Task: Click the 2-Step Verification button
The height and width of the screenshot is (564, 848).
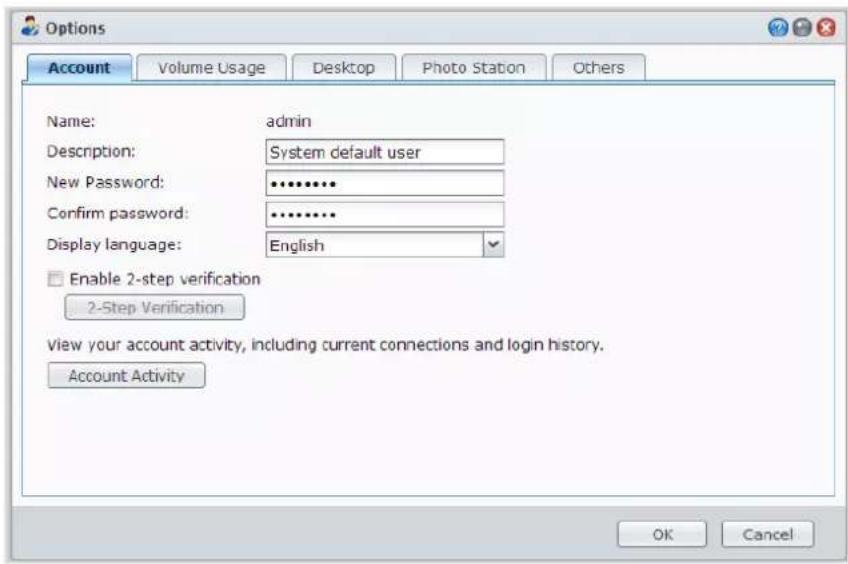Action: (x=155, y=307)
